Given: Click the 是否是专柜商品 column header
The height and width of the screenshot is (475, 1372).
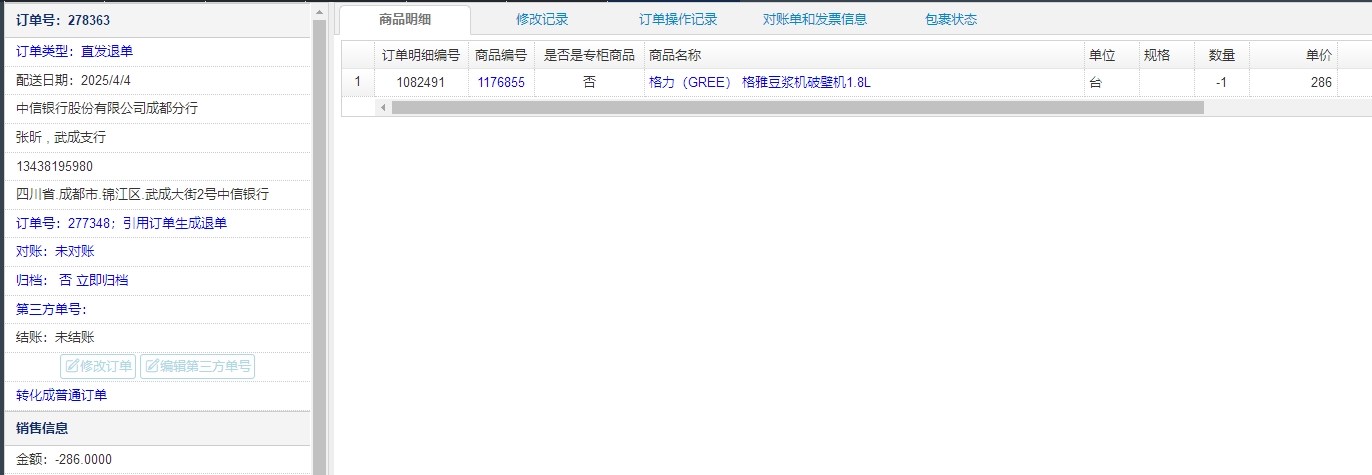Looking at the screenshot, I should (x=589, y=55).
